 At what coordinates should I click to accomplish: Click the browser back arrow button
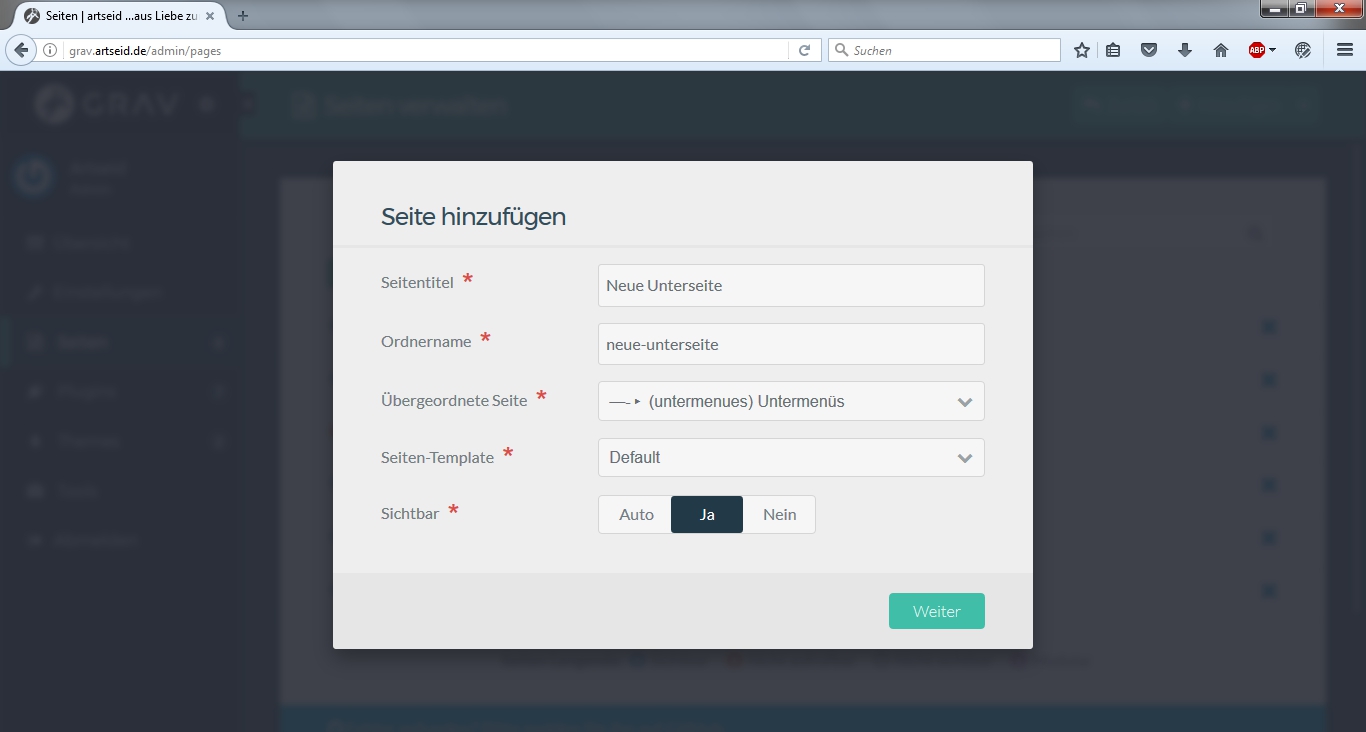[21, 50]
